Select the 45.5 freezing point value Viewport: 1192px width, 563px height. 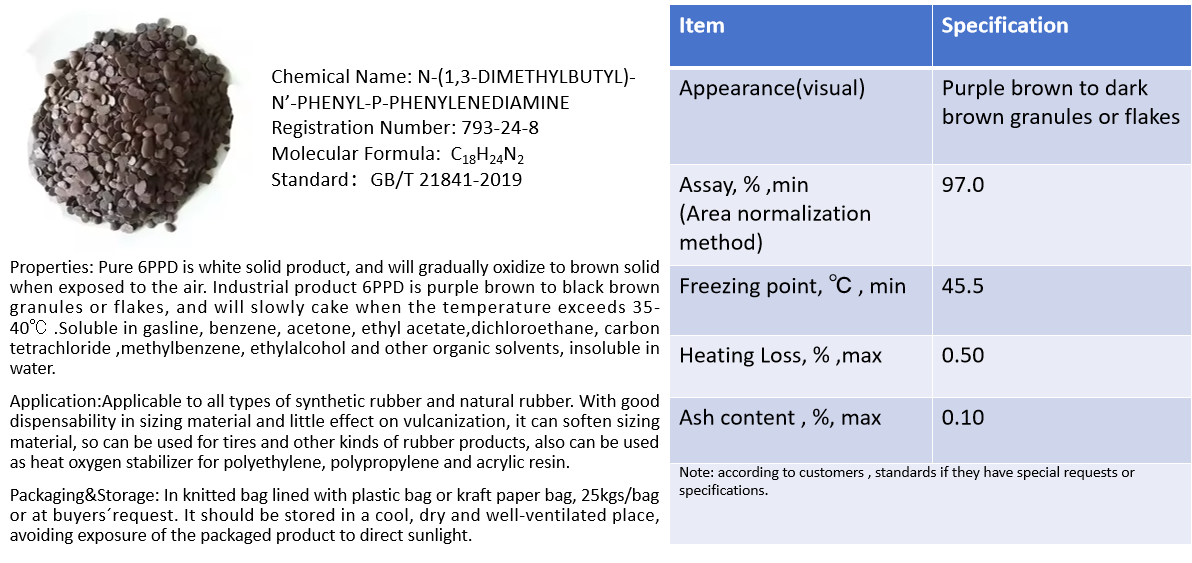click(x=963, y=287)
